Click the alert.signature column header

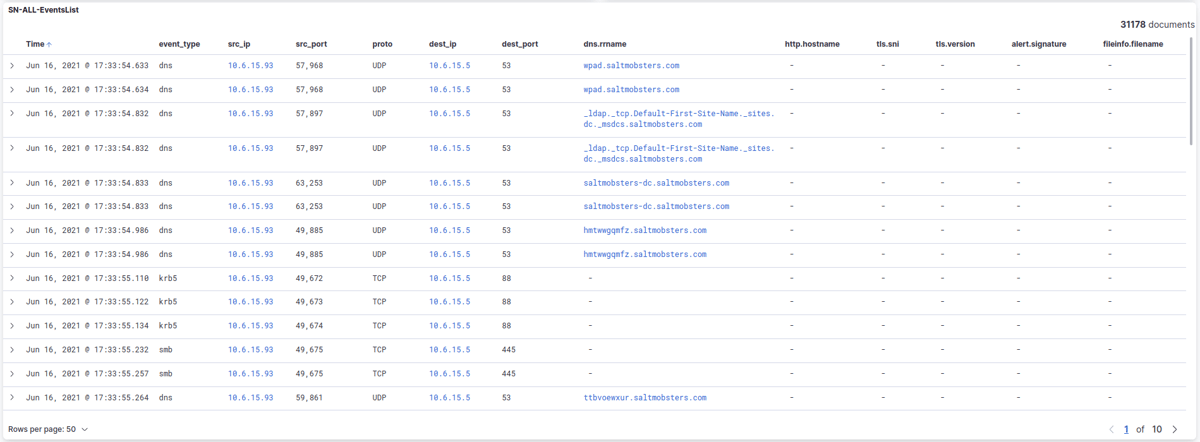(x=1040, y=44)
